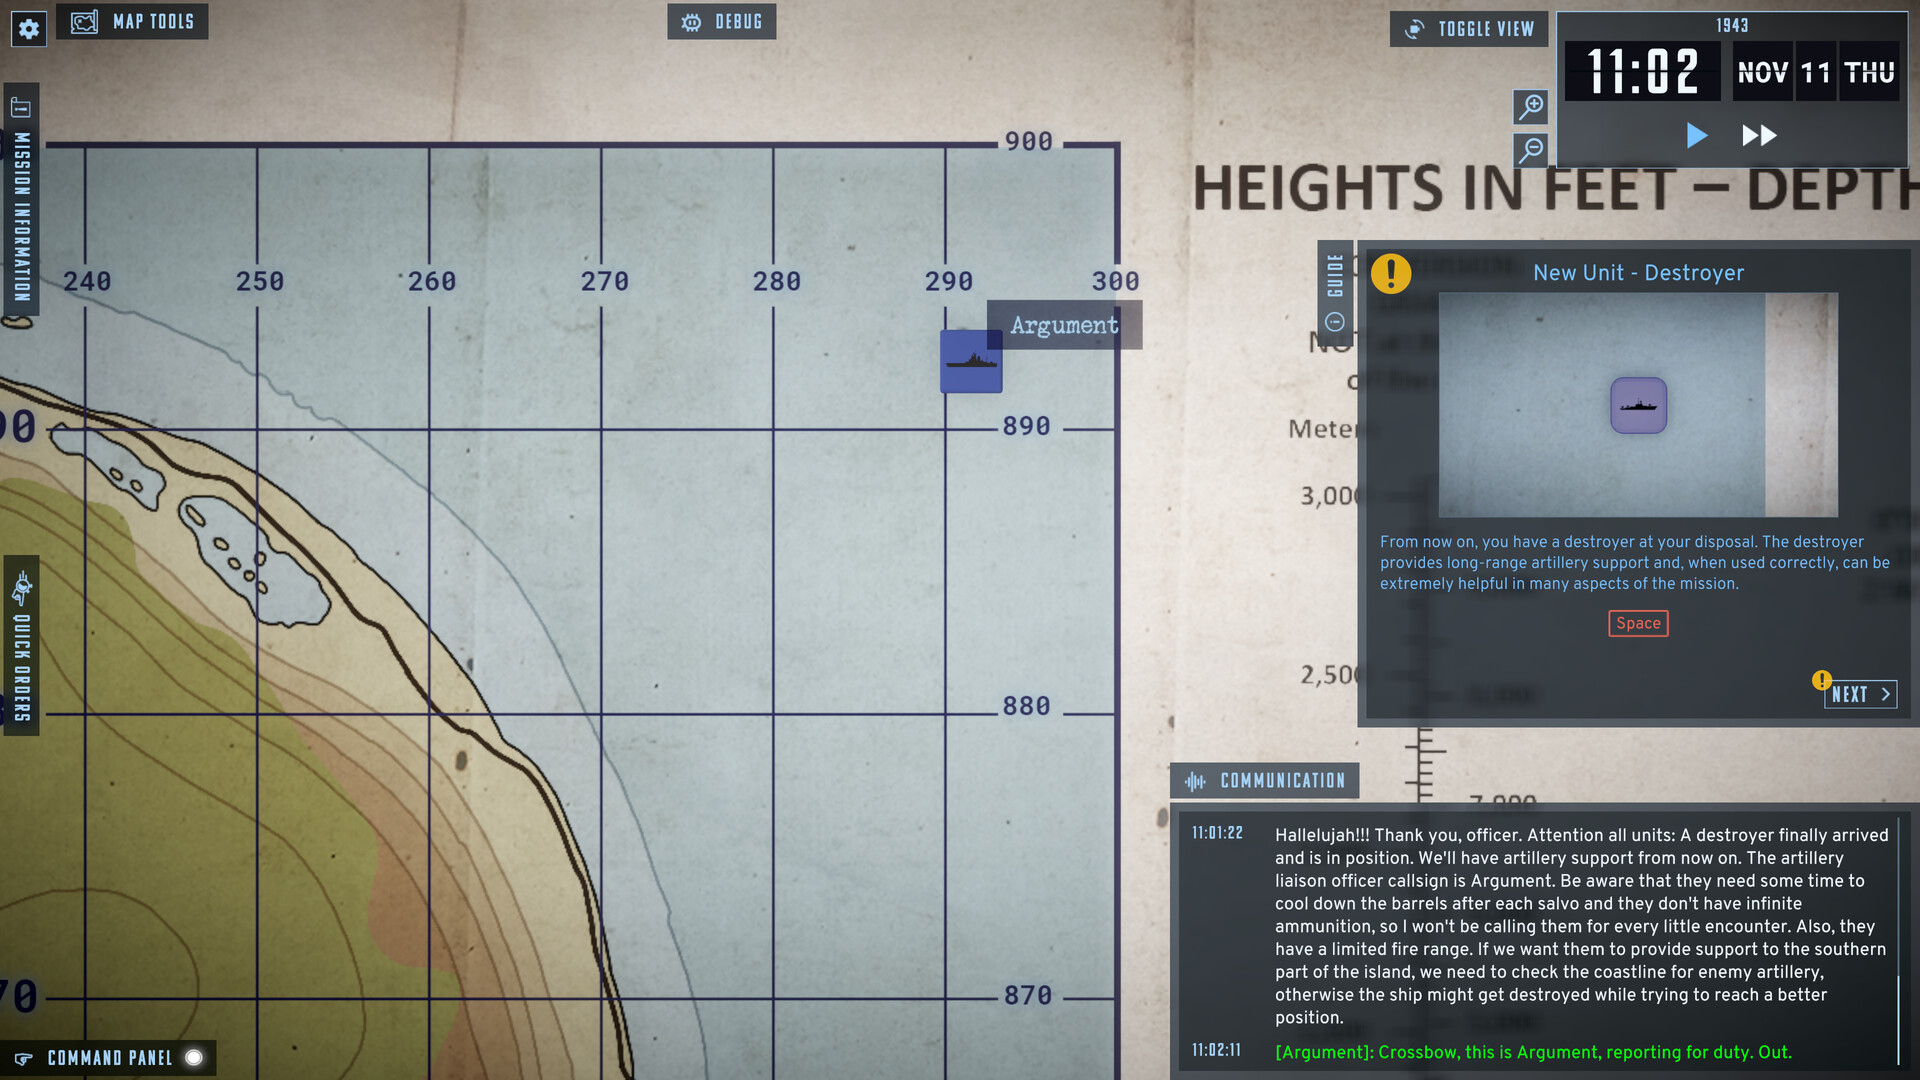Click the waveform icon on the Communication header
The image size is (1920, 1080).
point(1196,781)
